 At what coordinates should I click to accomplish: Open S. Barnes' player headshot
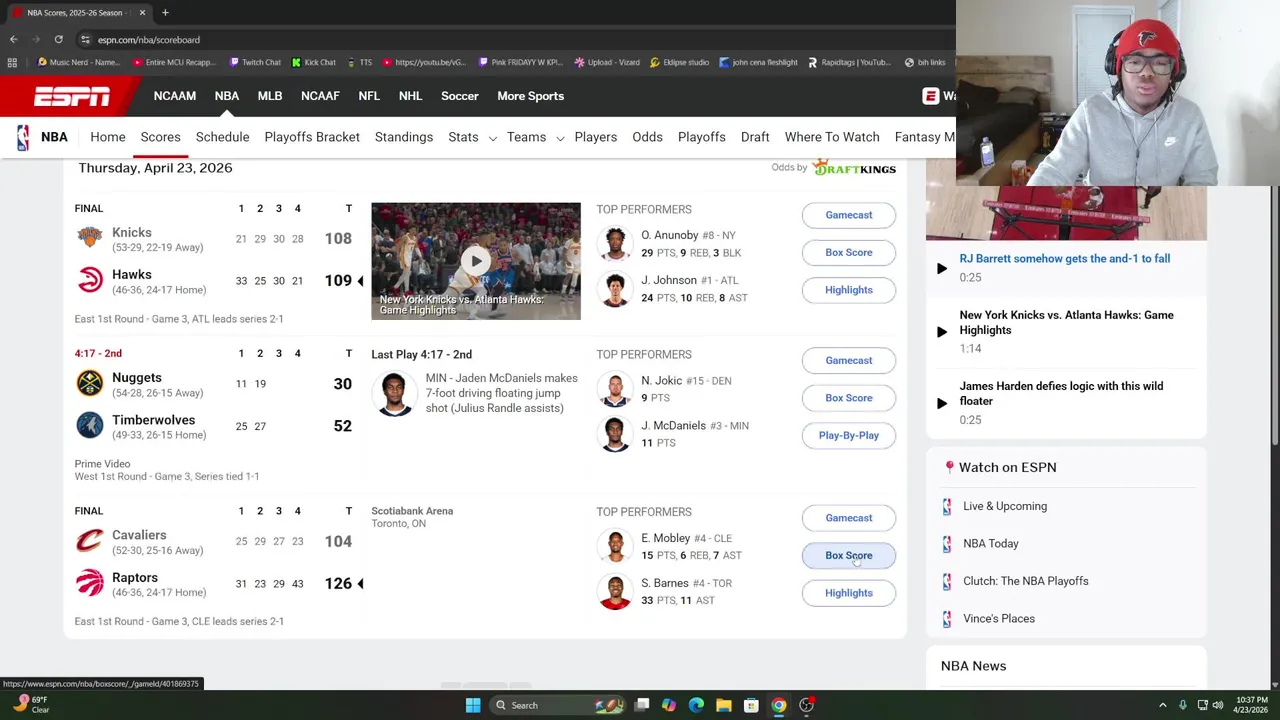point(615,592)
